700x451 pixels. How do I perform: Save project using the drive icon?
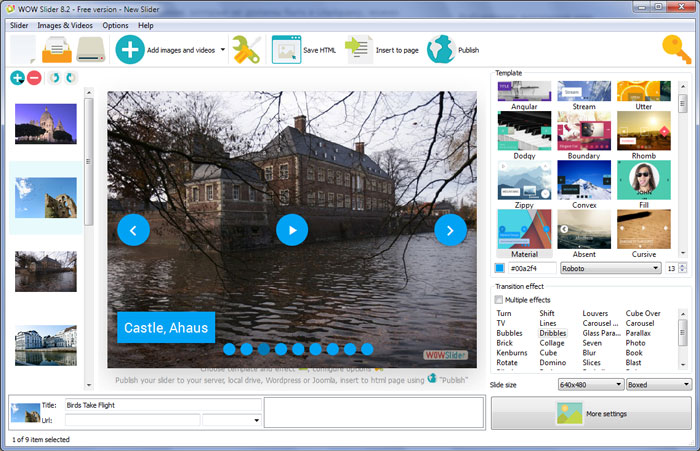[x=91, y=50]
